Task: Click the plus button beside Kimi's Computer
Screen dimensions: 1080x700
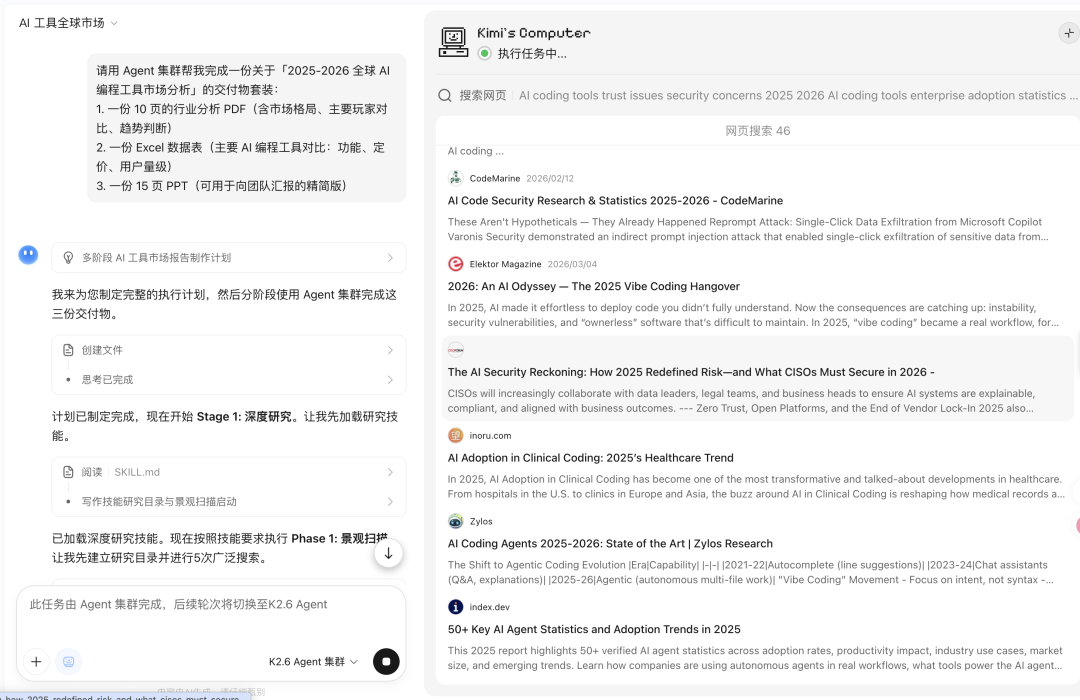Action: coord(1068,32)
